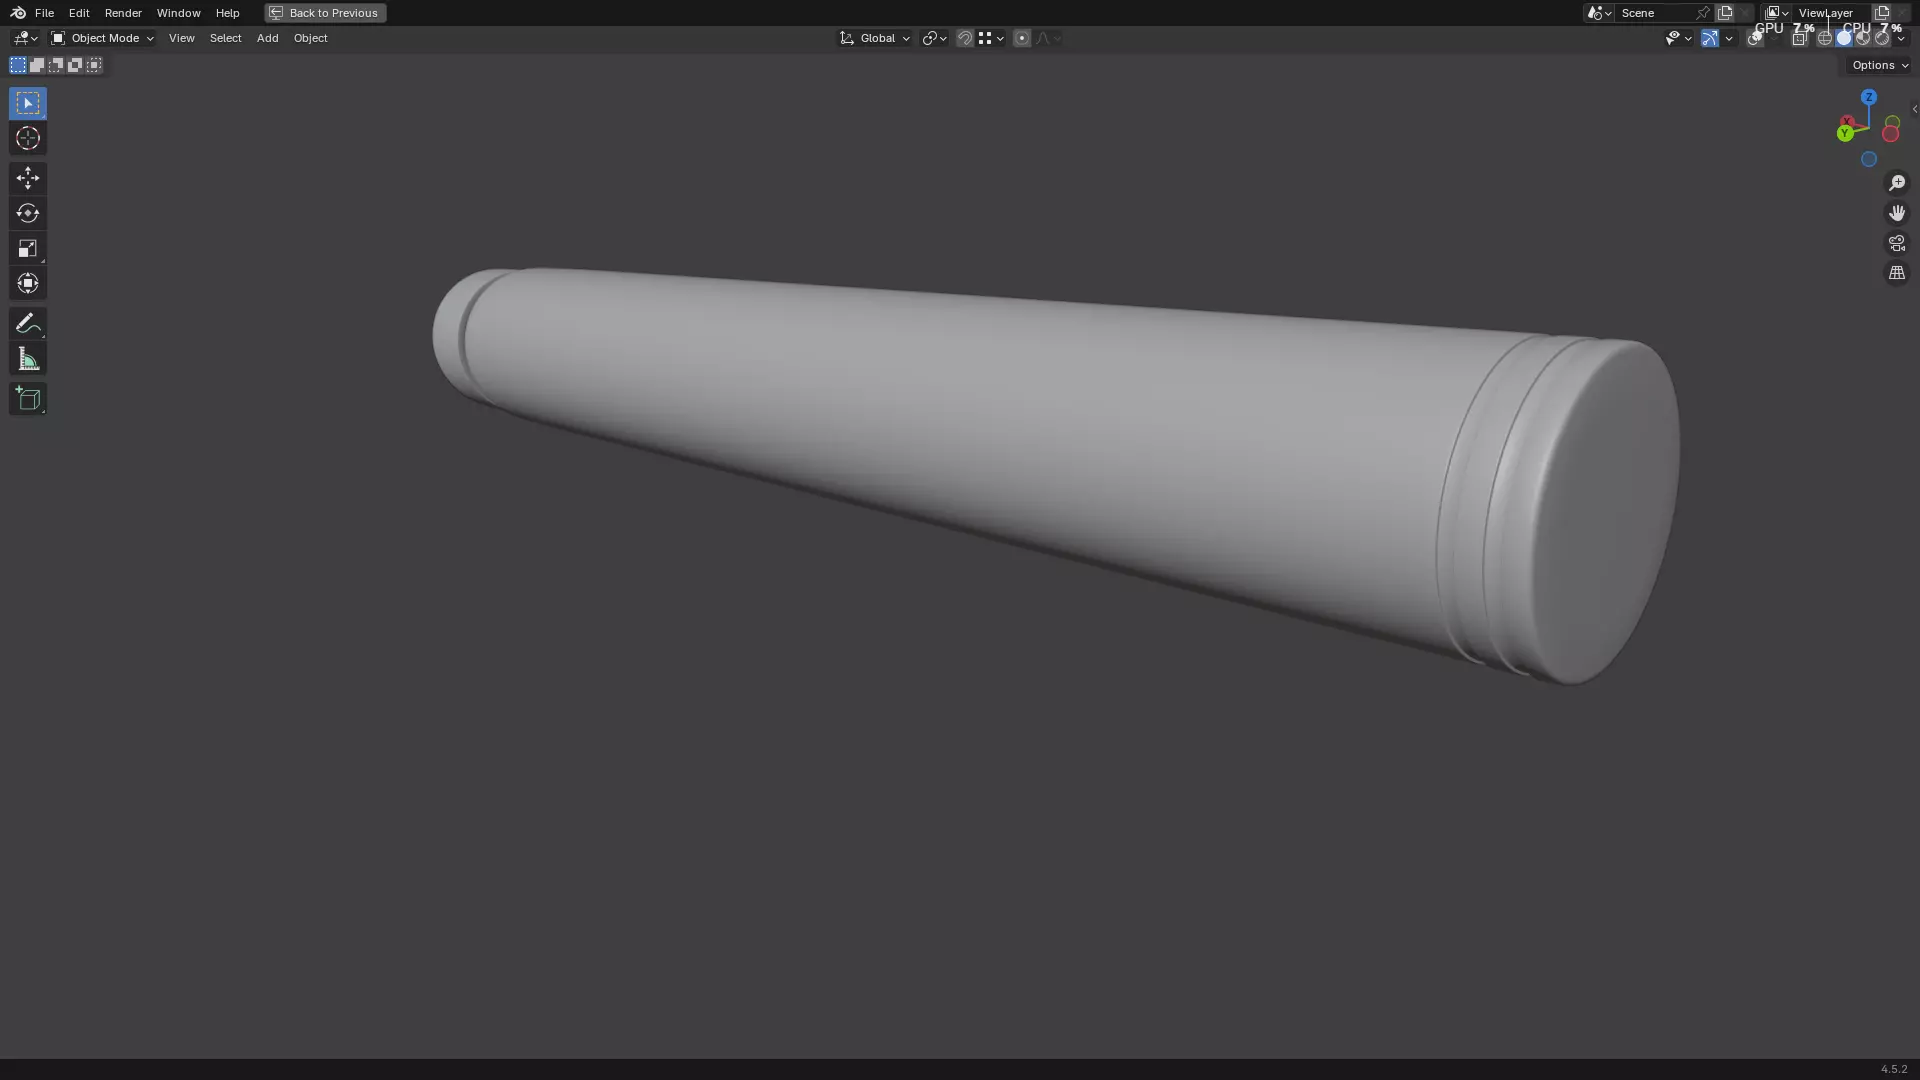Open the view layer browse dropdown
This screenshot has width=1920, height=1080.
pyautogui.click(x=1777, y=13)
